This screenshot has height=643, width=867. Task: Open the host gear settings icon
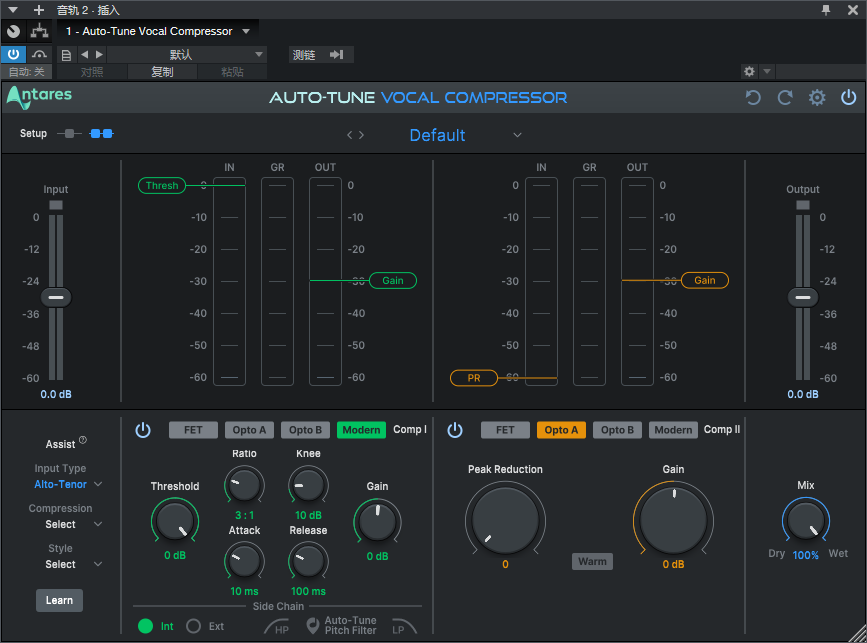[x=749, y=71]
